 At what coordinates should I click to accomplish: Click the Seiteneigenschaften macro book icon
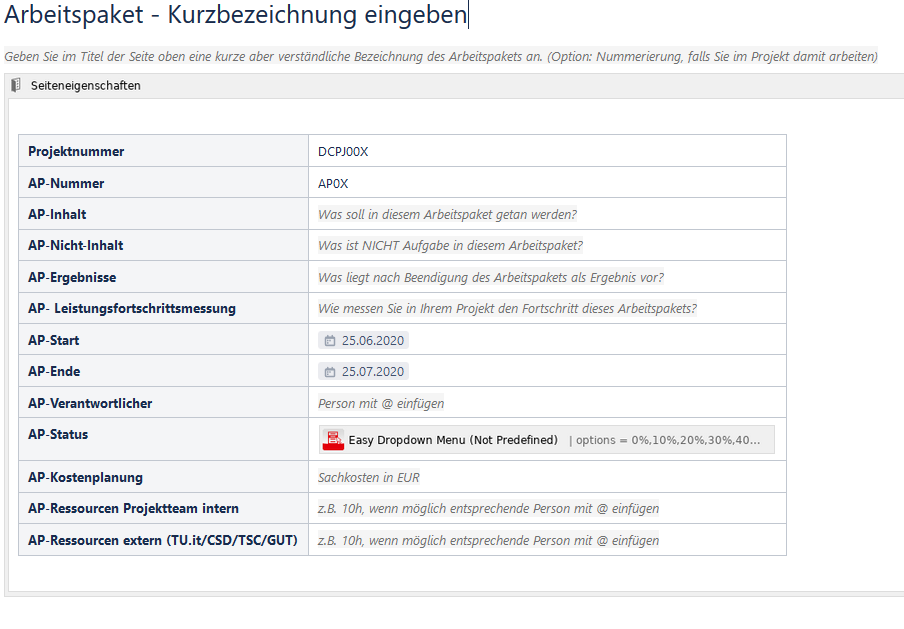16,85
